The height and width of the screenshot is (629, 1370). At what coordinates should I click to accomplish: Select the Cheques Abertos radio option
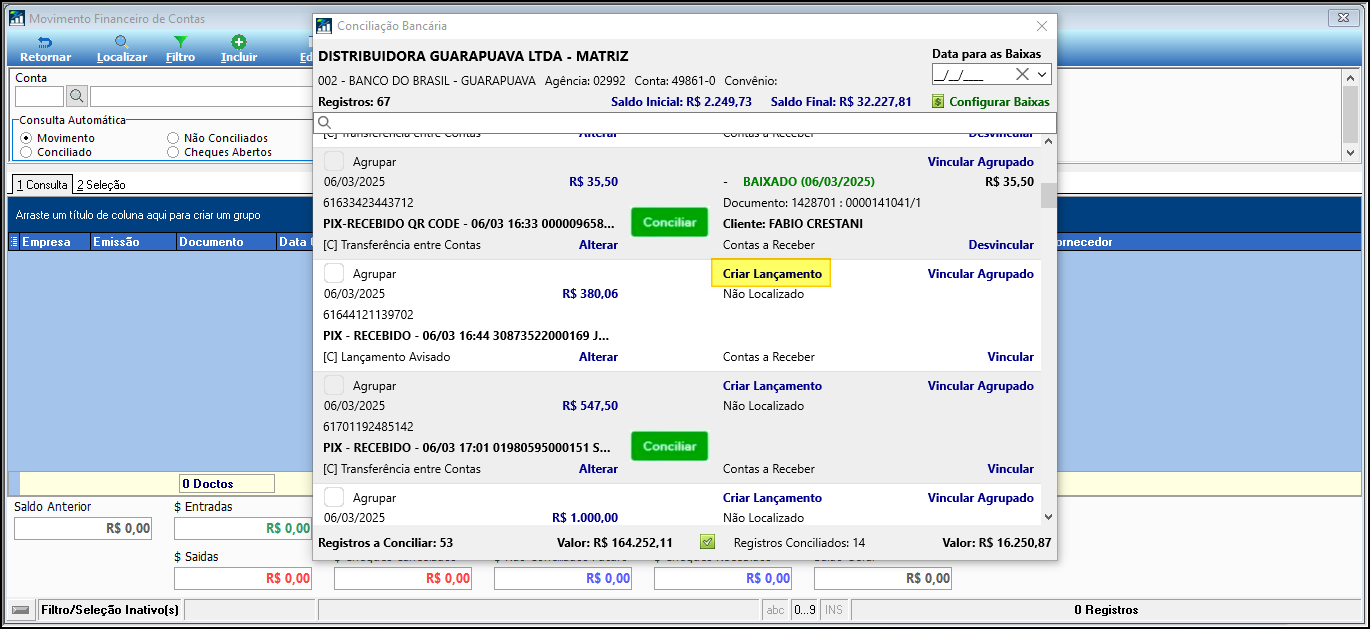pos(174,152)
